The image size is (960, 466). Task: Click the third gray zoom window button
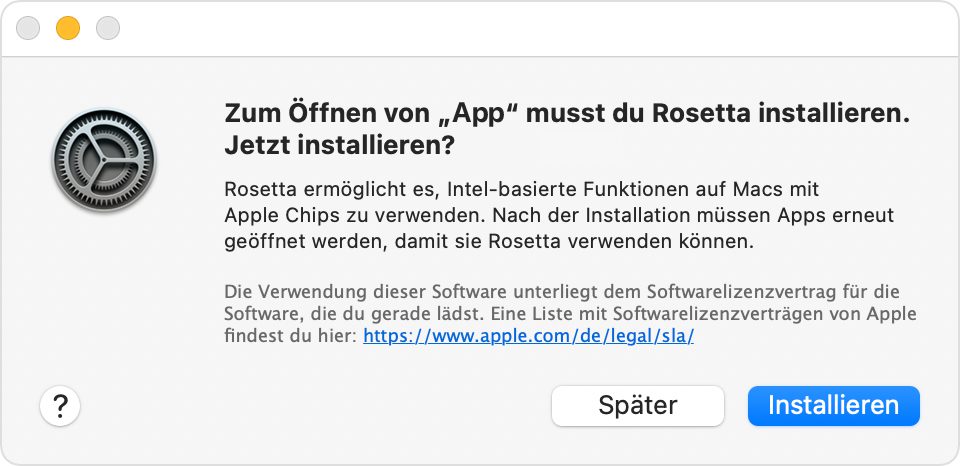point(107,29)
